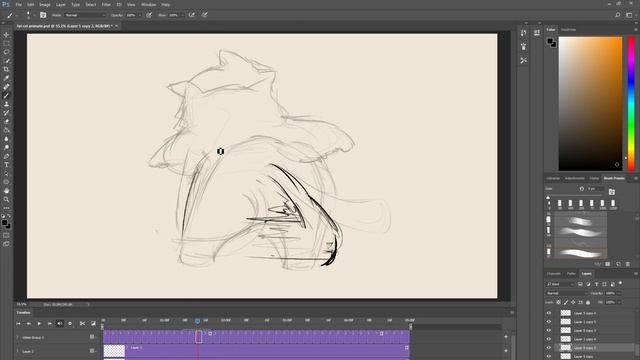The height and width of the screenshot is (360, 640).
Task: Open the timeline transition icon
Action: tap(93, 324)
